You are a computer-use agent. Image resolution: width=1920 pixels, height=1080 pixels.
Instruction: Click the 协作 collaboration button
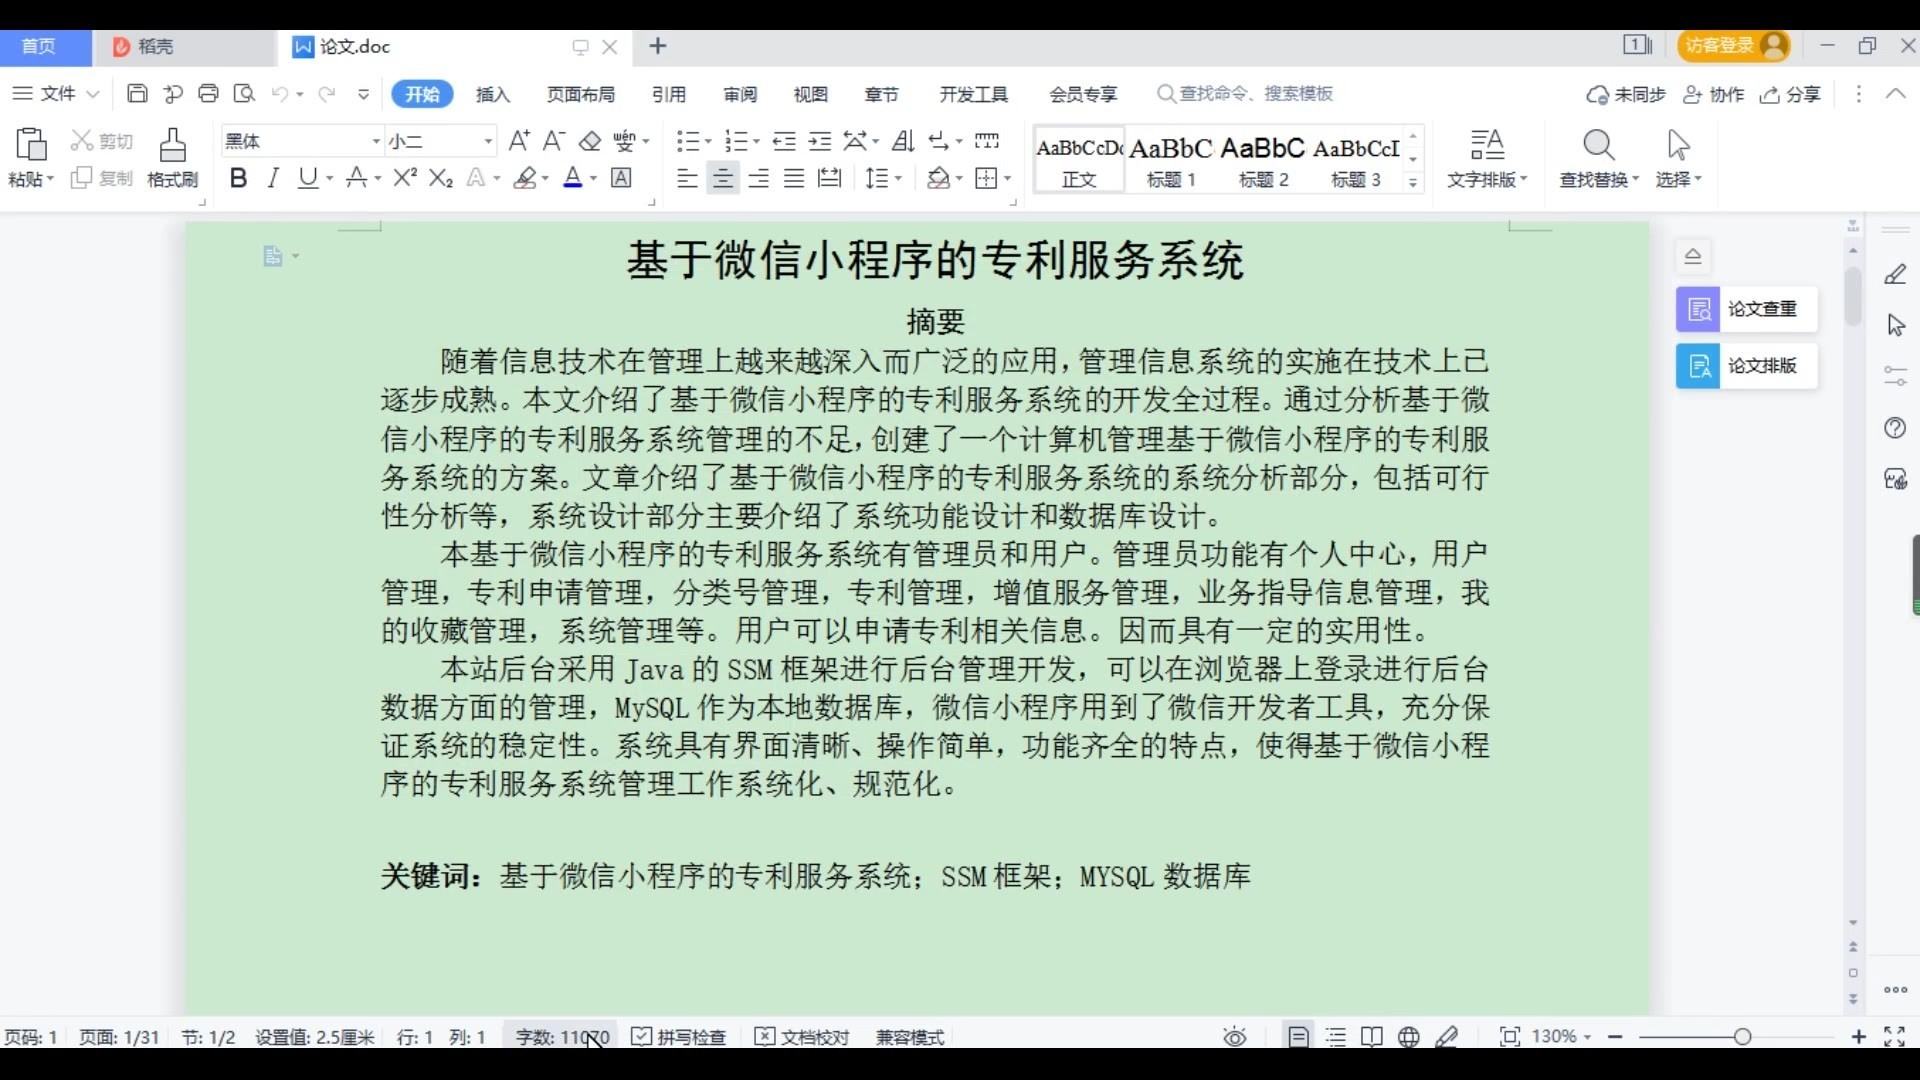[x=1714, y=94]
